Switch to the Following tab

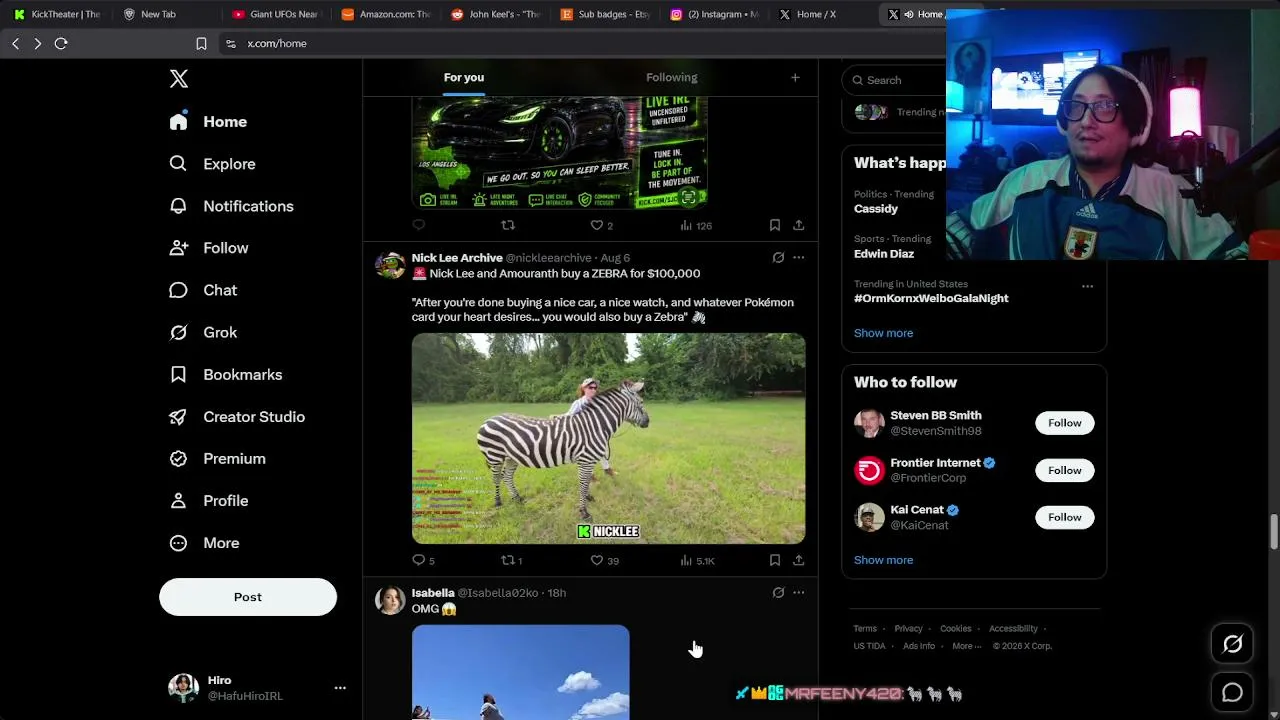pos(672,77)
